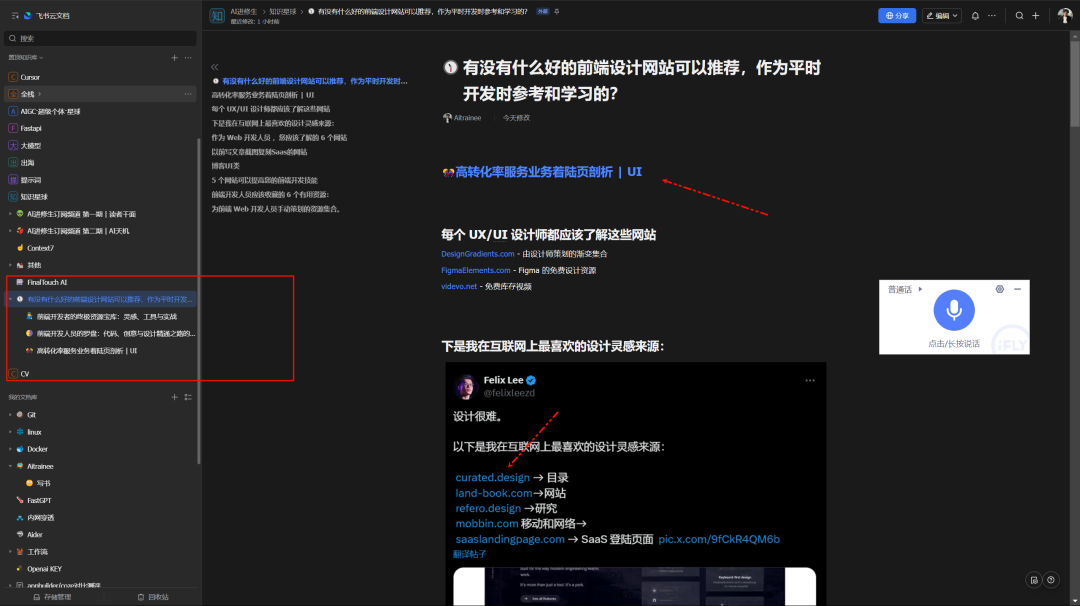Screen dimensions: 1080x606
Task: Open the curated.design link in the tweet
Action: pos(492,477)
